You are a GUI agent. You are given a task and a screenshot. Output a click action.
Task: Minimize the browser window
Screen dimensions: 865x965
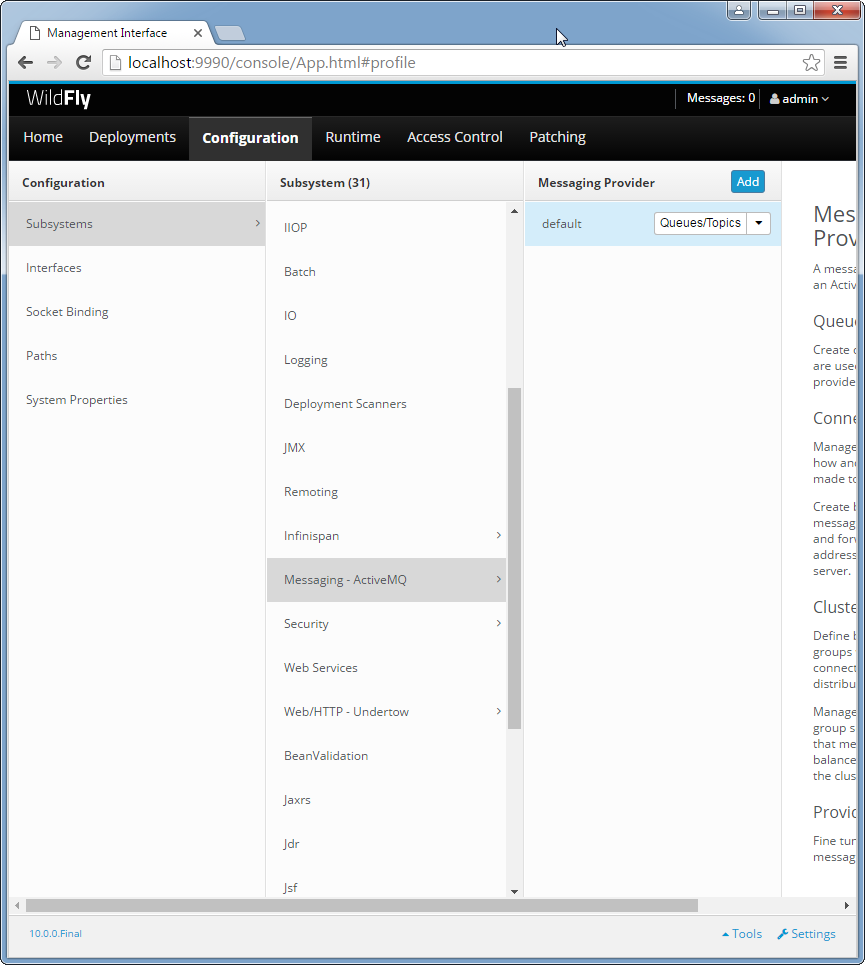point(772,10)
